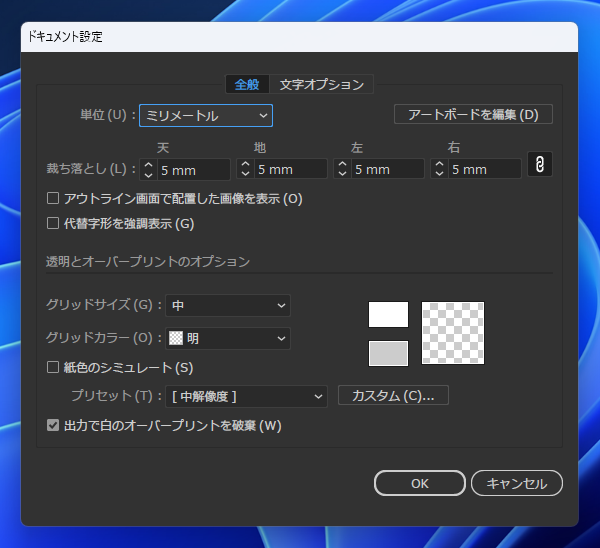Increase the 地 bleed with the up arrow
This screenshot has width=600, height=548.
[246, 164]
